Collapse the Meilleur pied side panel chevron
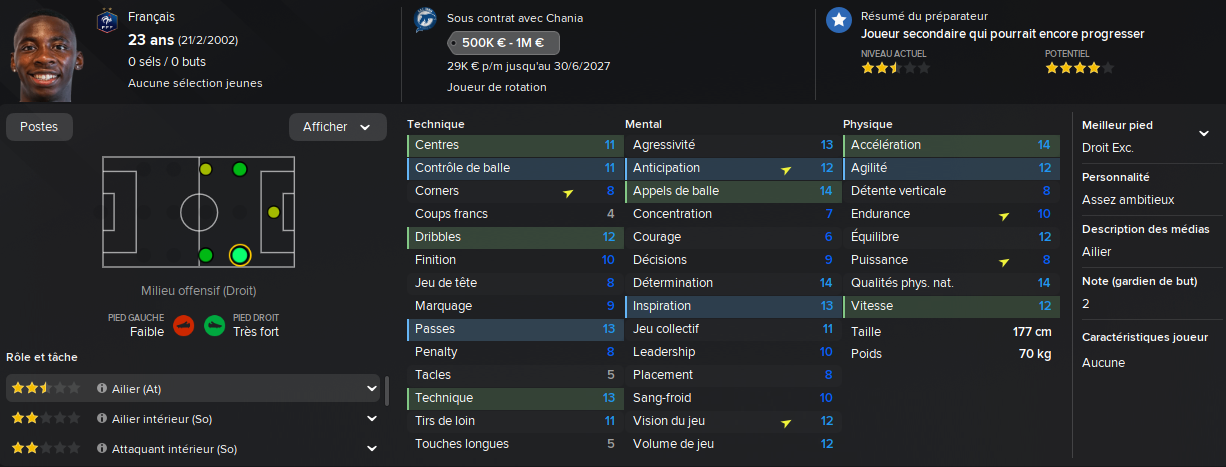 click(1203, 133)
